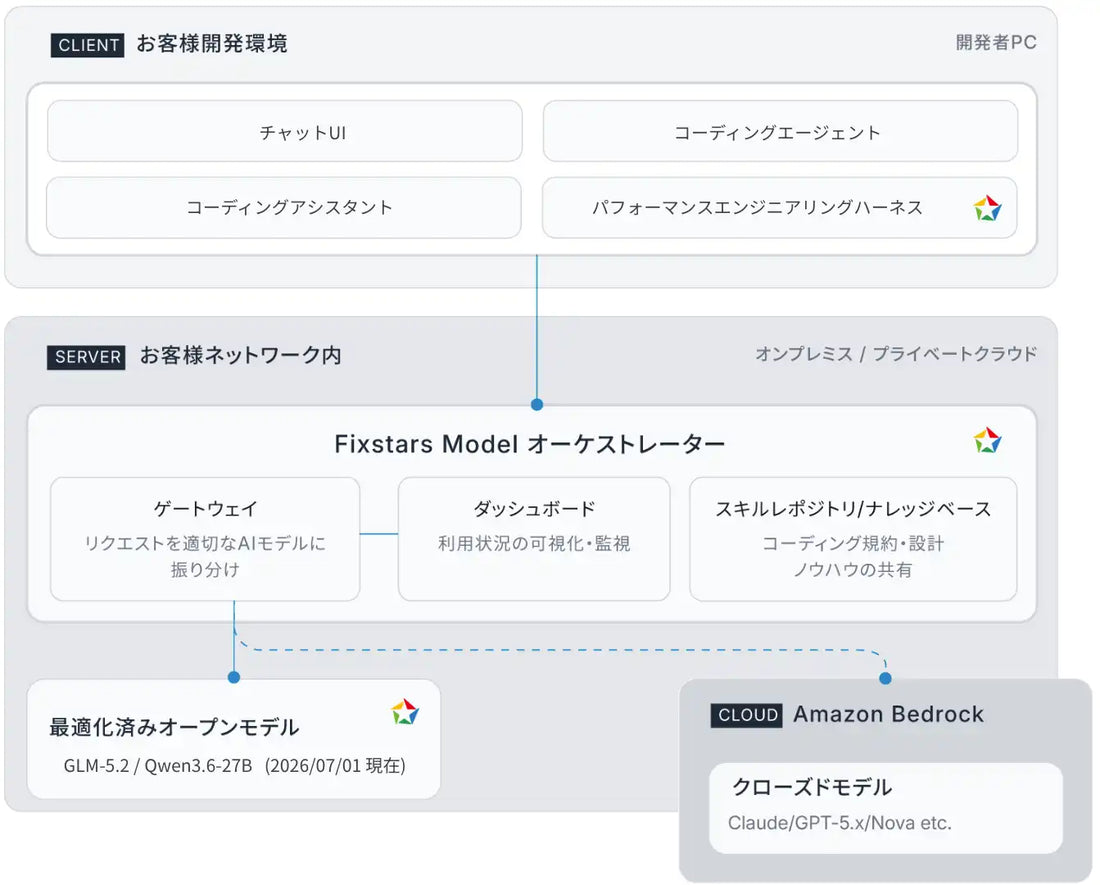This screenshot has height=885, width=1100.
Task: Select the コーディングエージェント box
Action: [x=780, y=131]
